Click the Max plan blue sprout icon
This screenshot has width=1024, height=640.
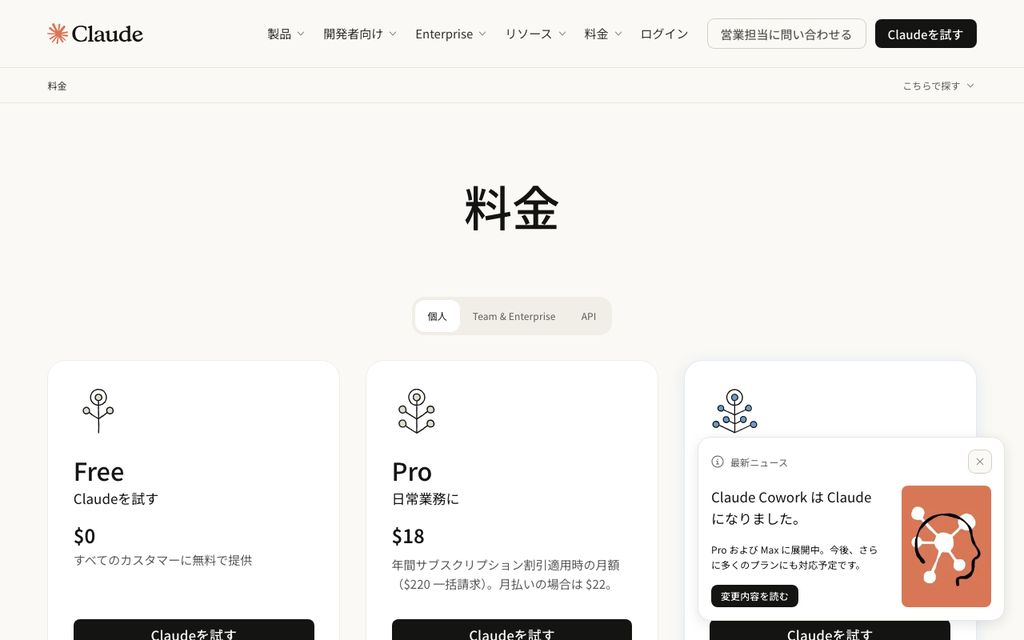pyautogui.click(x=735, y=411)
